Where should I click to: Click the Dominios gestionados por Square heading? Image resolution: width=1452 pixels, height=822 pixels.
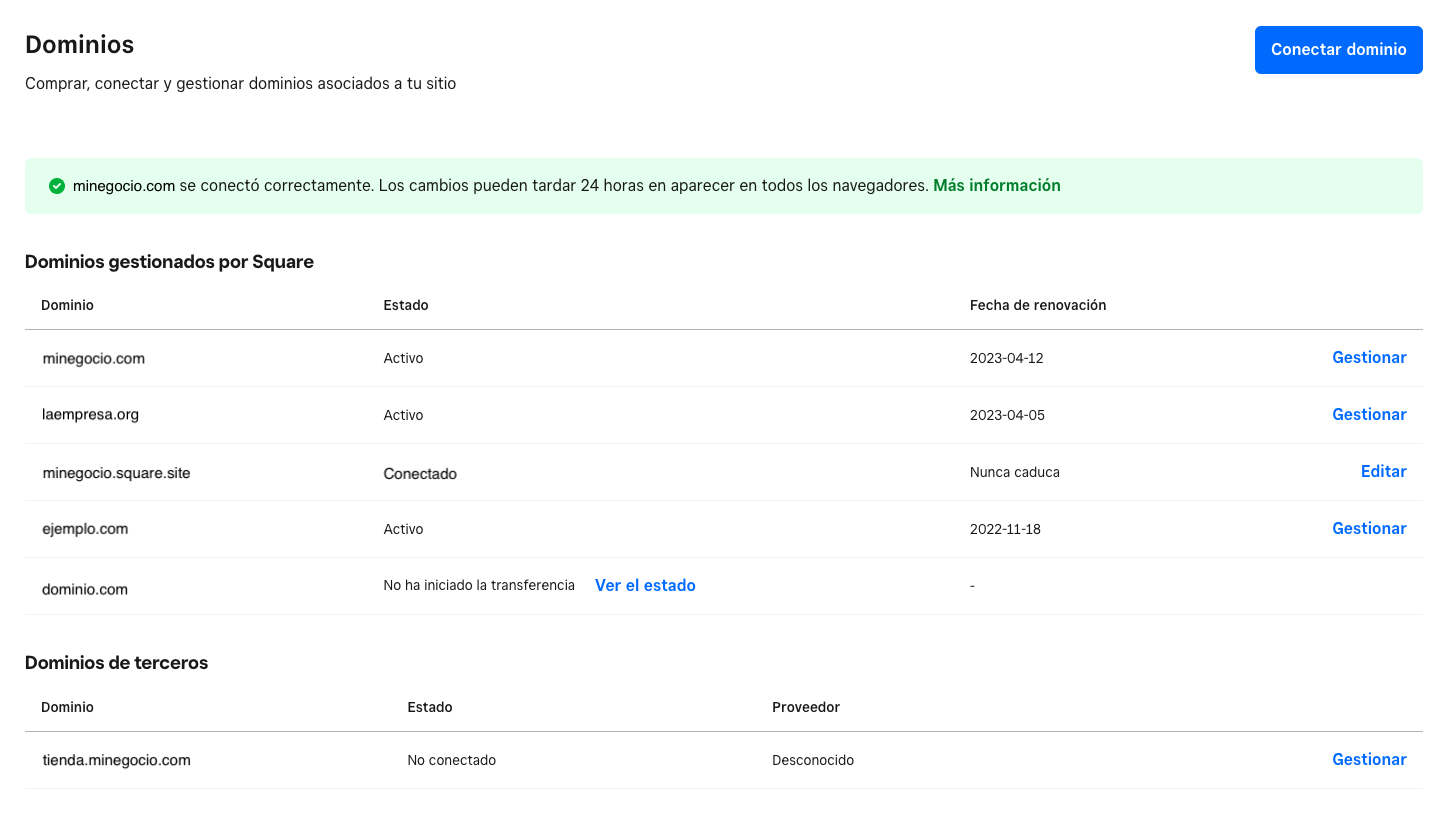pos(169,262)
